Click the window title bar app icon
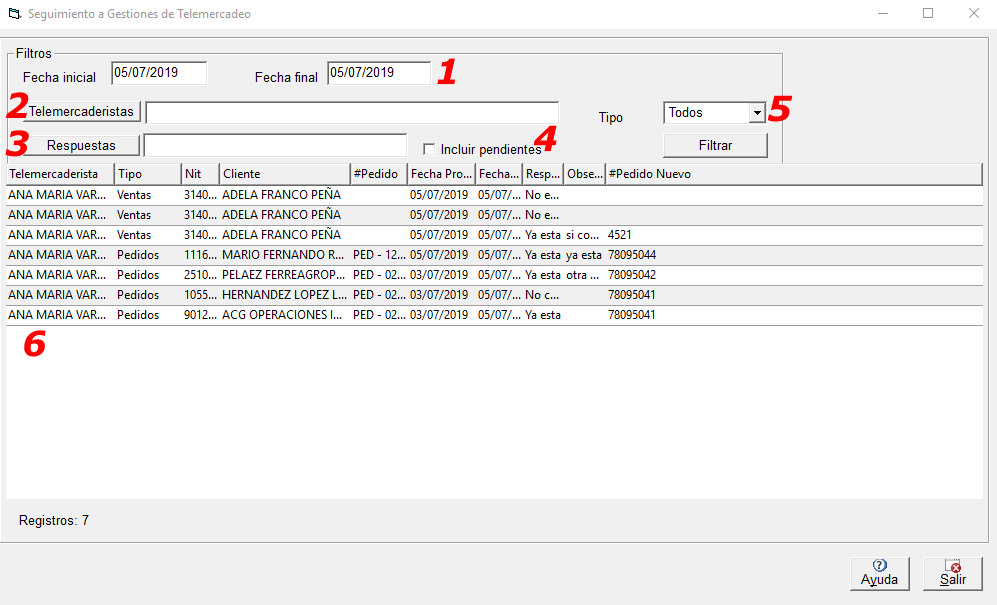997x605 pixels. (13, 14)
